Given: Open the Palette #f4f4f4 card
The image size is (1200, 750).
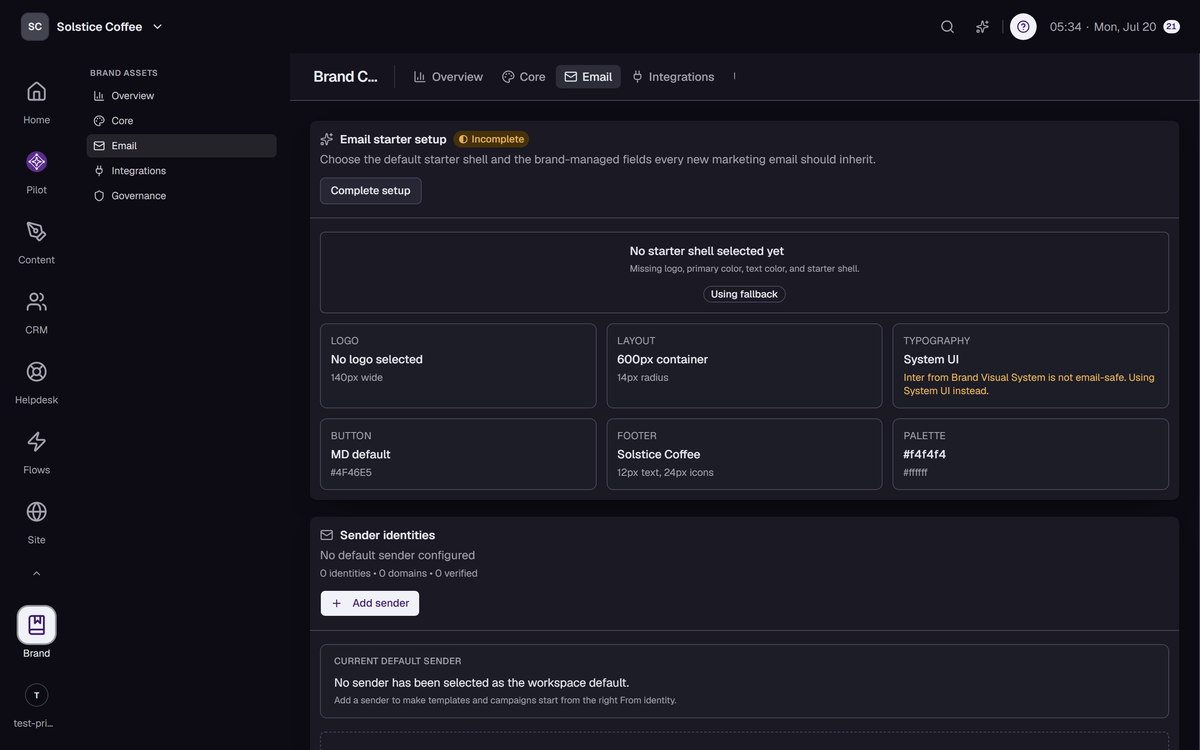Looking at the screenshot, I should [x=1030, y=454].
